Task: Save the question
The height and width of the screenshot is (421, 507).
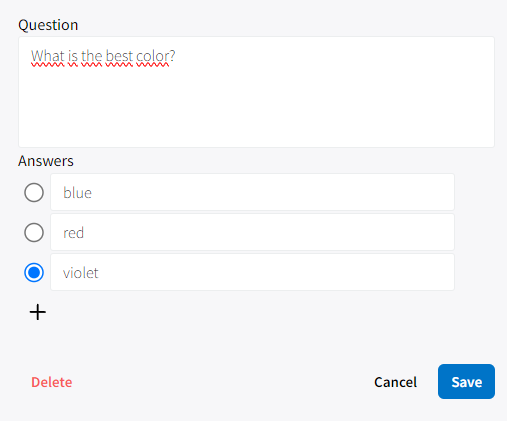Action: pos(466,381)
